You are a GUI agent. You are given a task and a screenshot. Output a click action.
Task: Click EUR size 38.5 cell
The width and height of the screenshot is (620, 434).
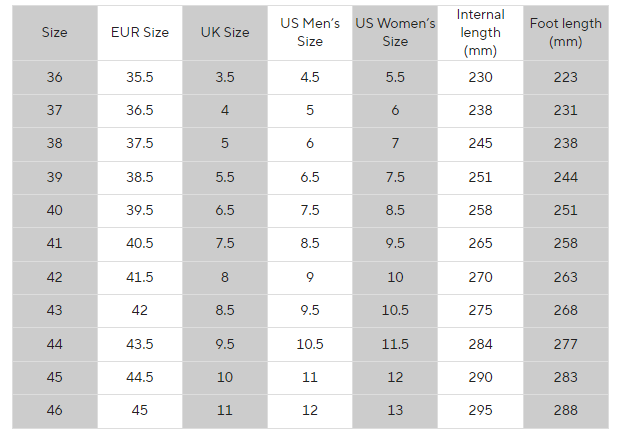[140, 177]
